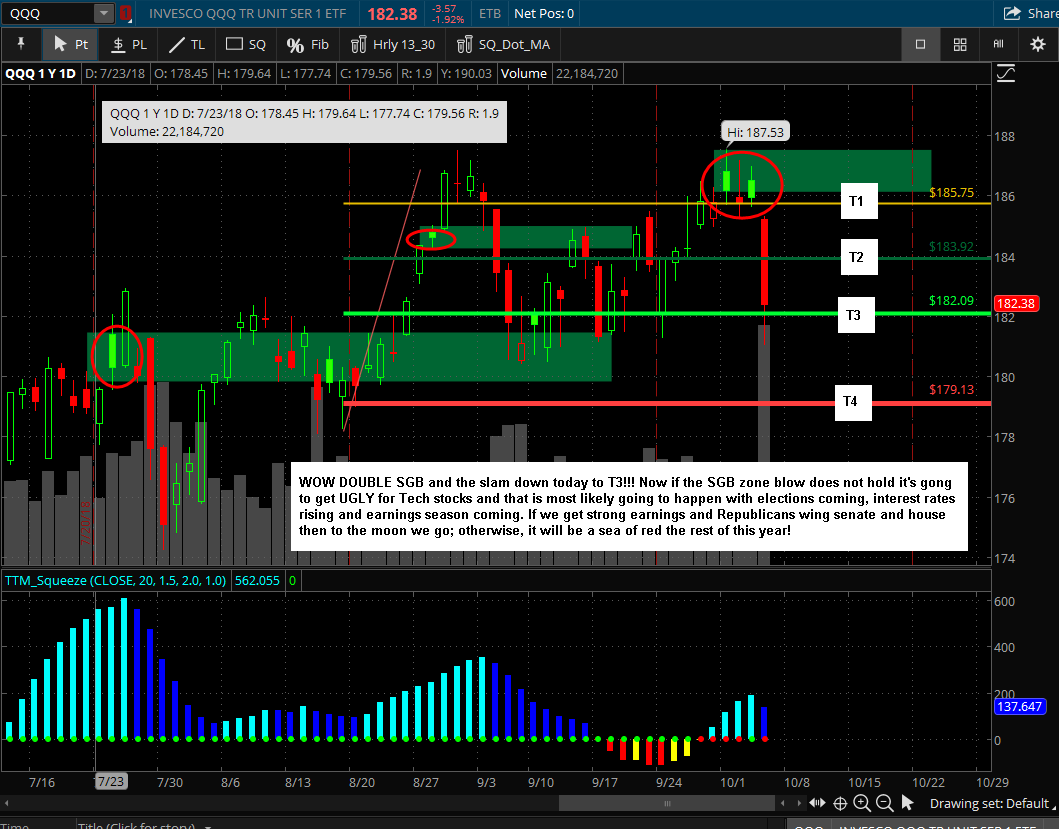Load the Hrly 13_30 study set
The width and height of the screenshot is (1059, 829).
pyautogui.click(x=393, y=44)
